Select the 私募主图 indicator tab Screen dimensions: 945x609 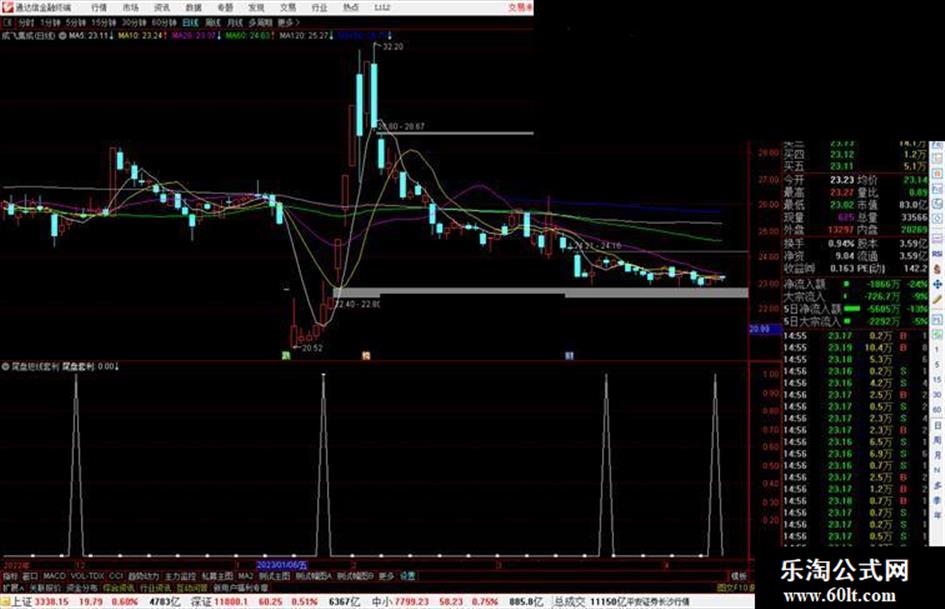pos(217,576)
